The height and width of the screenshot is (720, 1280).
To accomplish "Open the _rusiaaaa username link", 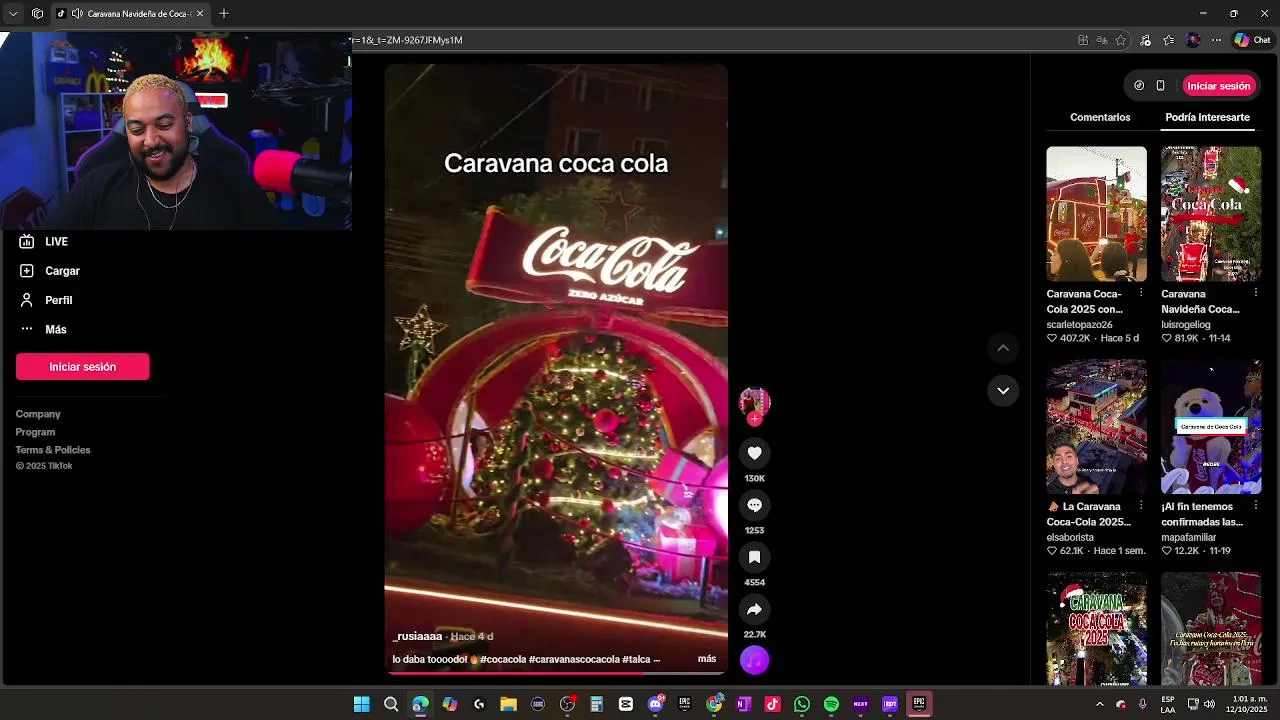I will (x=417, y=636).
